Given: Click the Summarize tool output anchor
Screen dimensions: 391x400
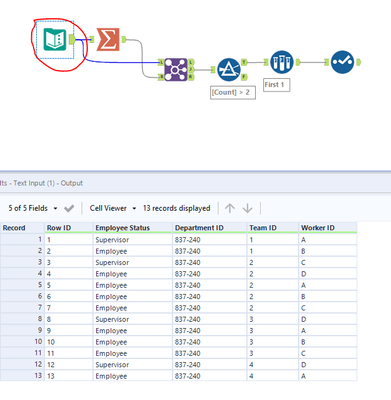Looking at the screenshot, I should tap(124, 40).
